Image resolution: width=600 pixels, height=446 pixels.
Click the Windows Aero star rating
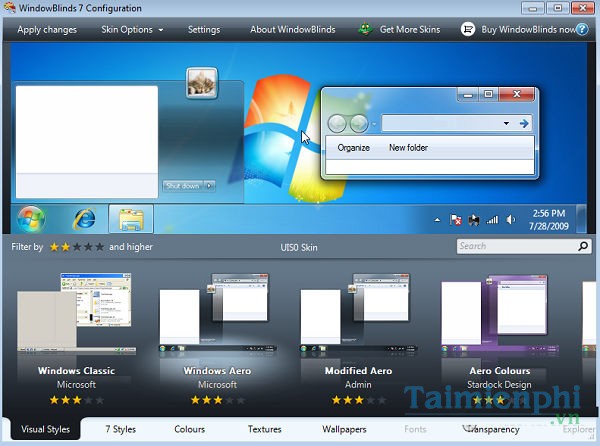217,400
